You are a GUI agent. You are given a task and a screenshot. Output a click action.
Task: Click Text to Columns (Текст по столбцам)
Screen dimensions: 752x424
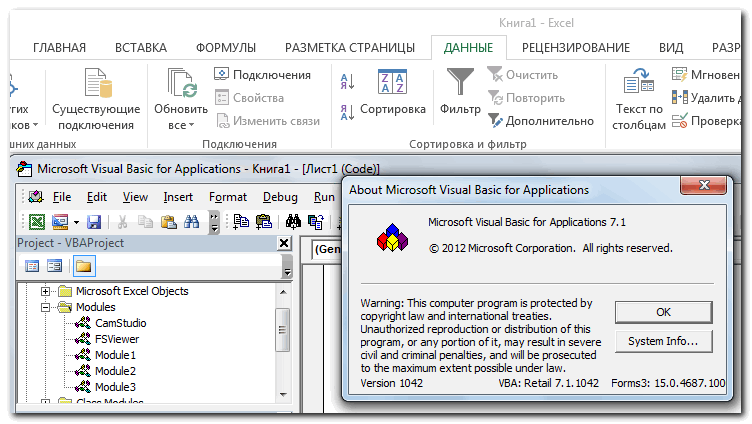(x=639, y=99)
